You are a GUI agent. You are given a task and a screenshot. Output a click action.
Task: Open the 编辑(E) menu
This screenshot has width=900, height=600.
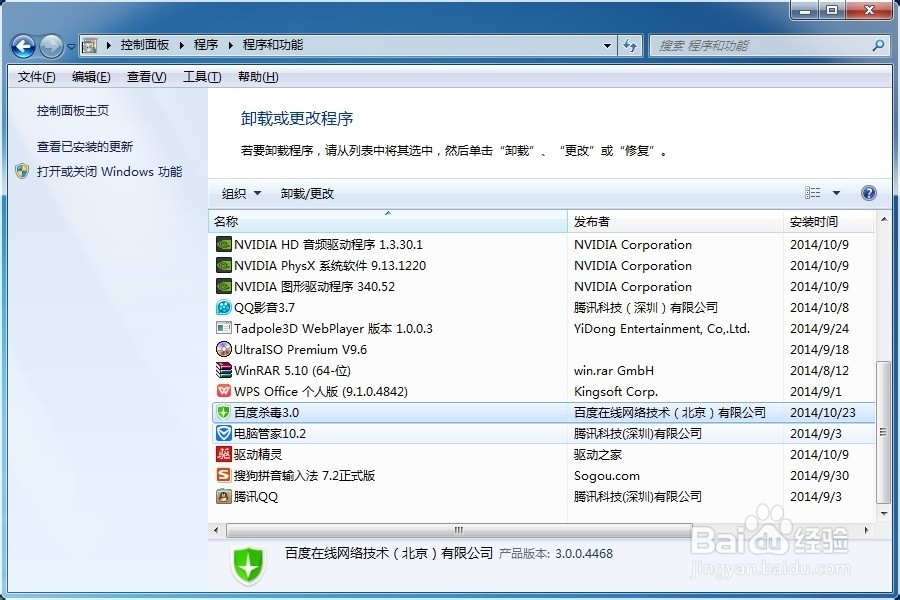(x=91, y=77)
